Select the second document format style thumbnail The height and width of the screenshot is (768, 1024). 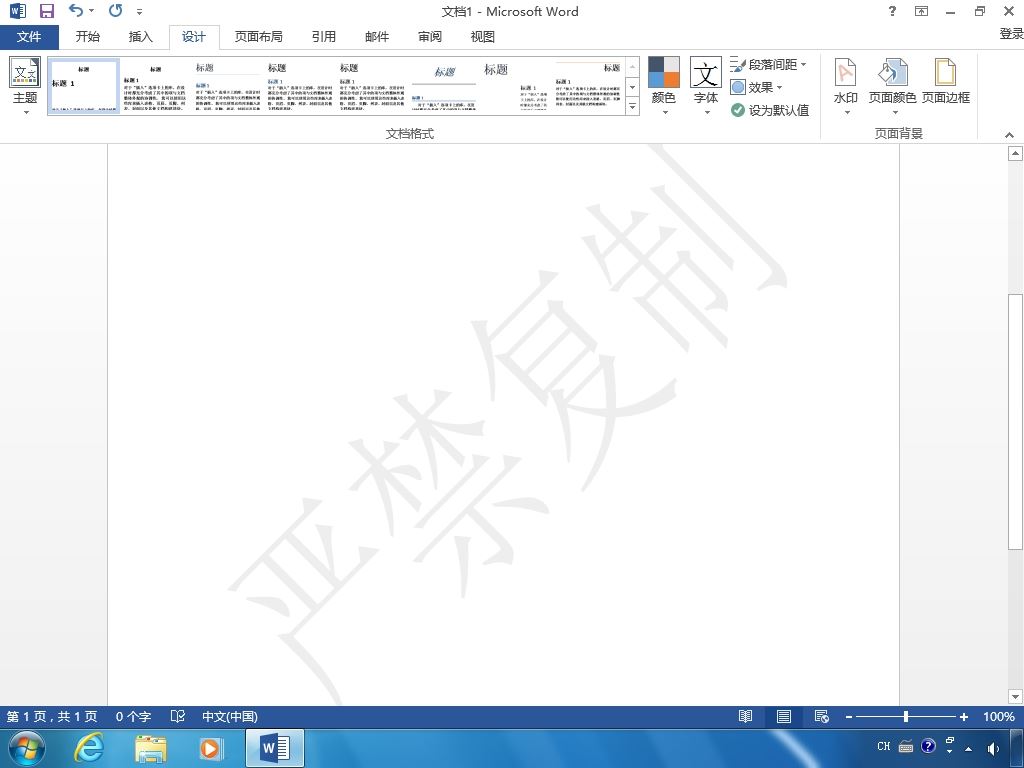click(155, 86)
